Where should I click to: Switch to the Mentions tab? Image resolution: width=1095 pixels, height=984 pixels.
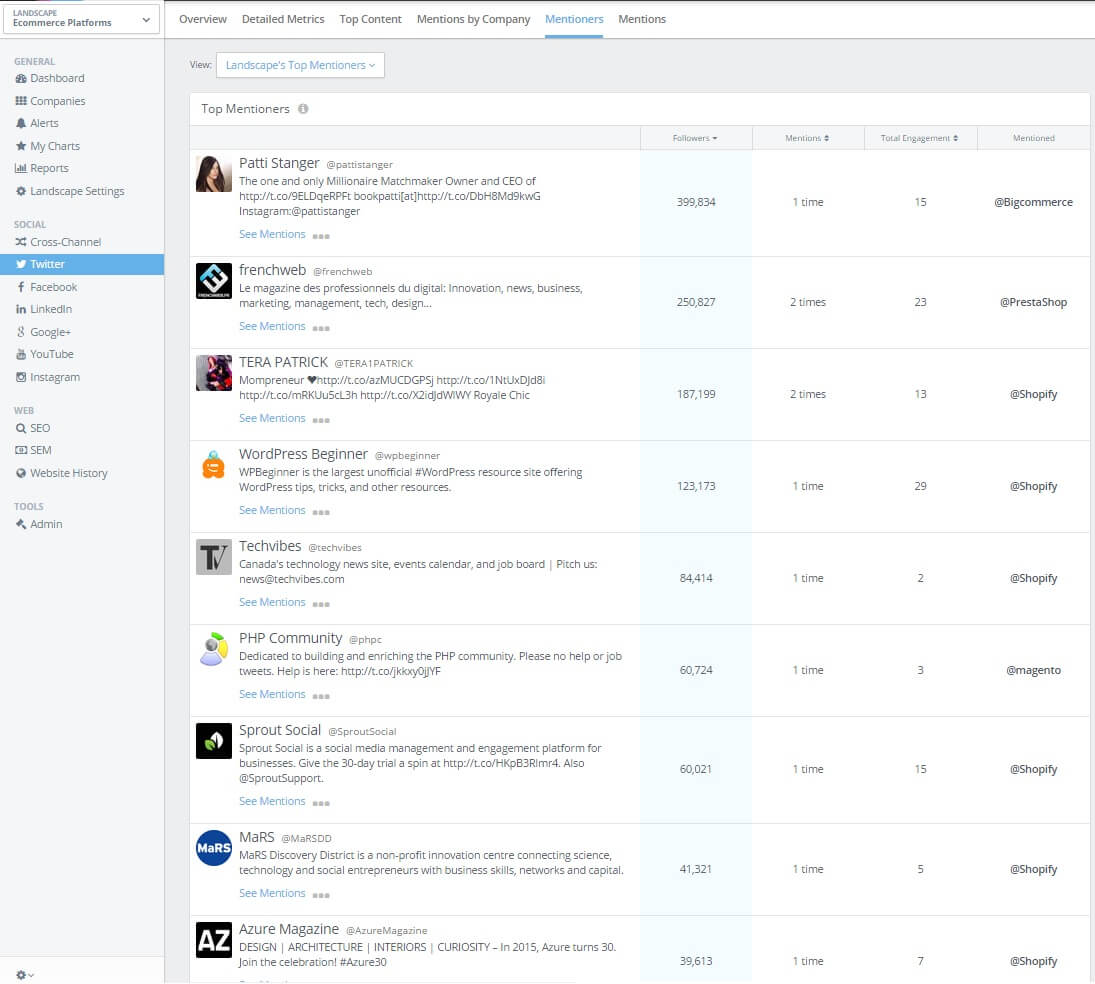(x=642, y=19)
